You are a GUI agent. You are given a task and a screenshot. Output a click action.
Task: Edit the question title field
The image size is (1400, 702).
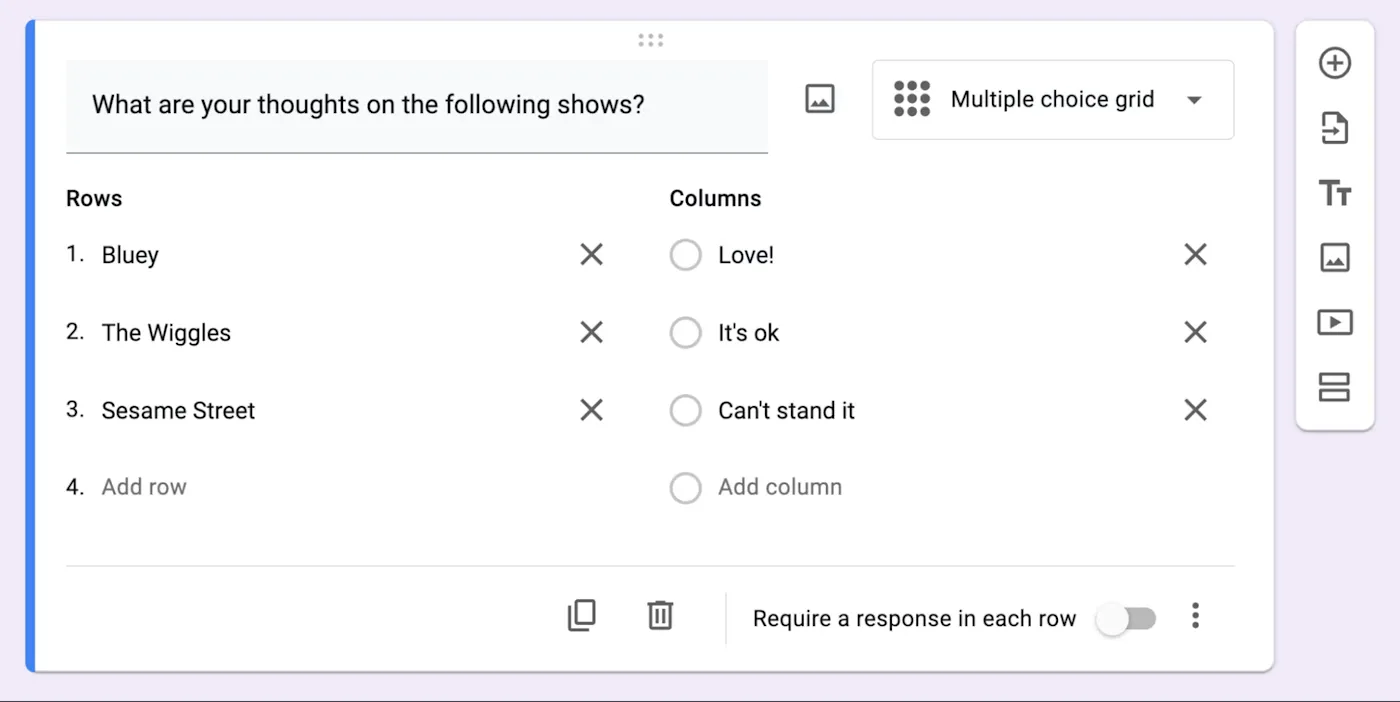(x=417, y=106)
